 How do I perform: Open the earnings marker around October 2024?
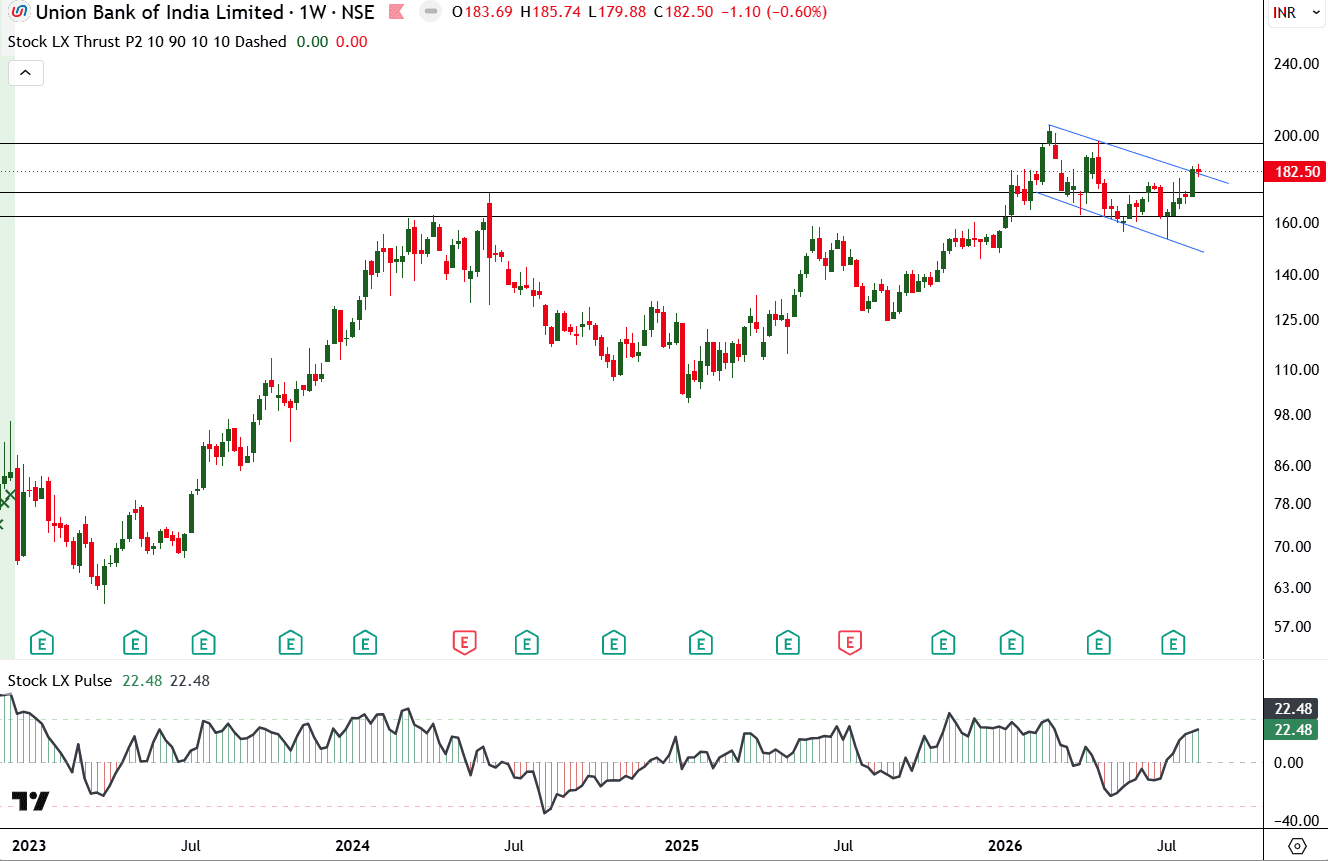[x=613, y=642]
